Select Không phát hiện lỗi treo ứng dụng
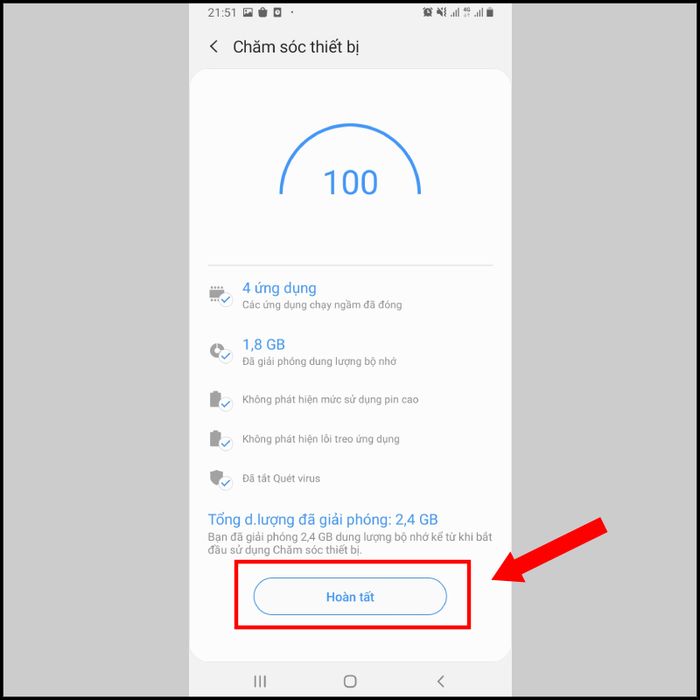This screenshot has height=700, width=700. click(x=321, y=439)
